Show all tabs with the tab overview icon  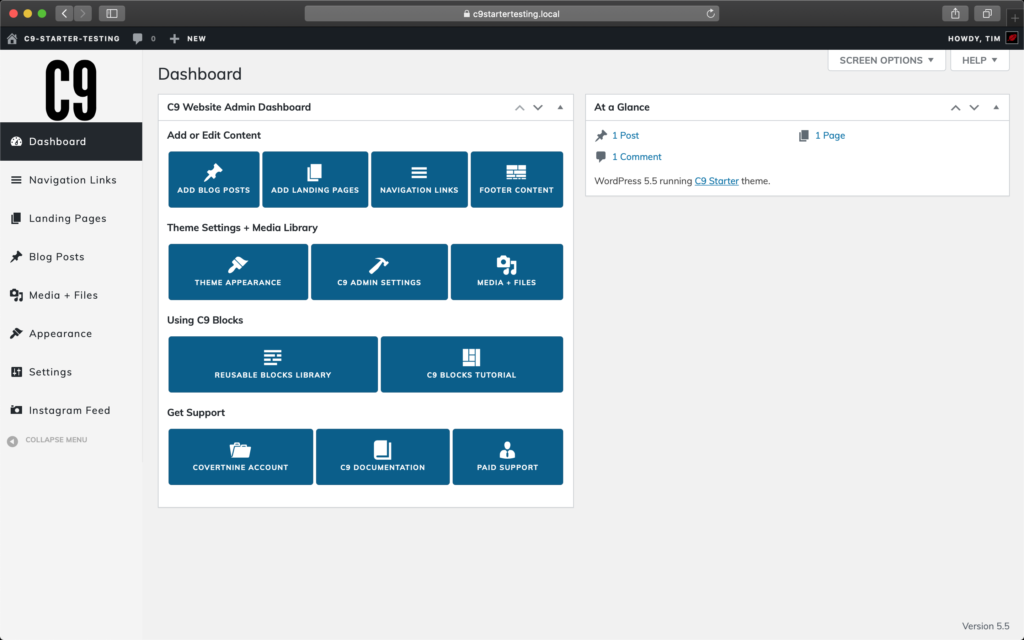click(x=987, y=13)
